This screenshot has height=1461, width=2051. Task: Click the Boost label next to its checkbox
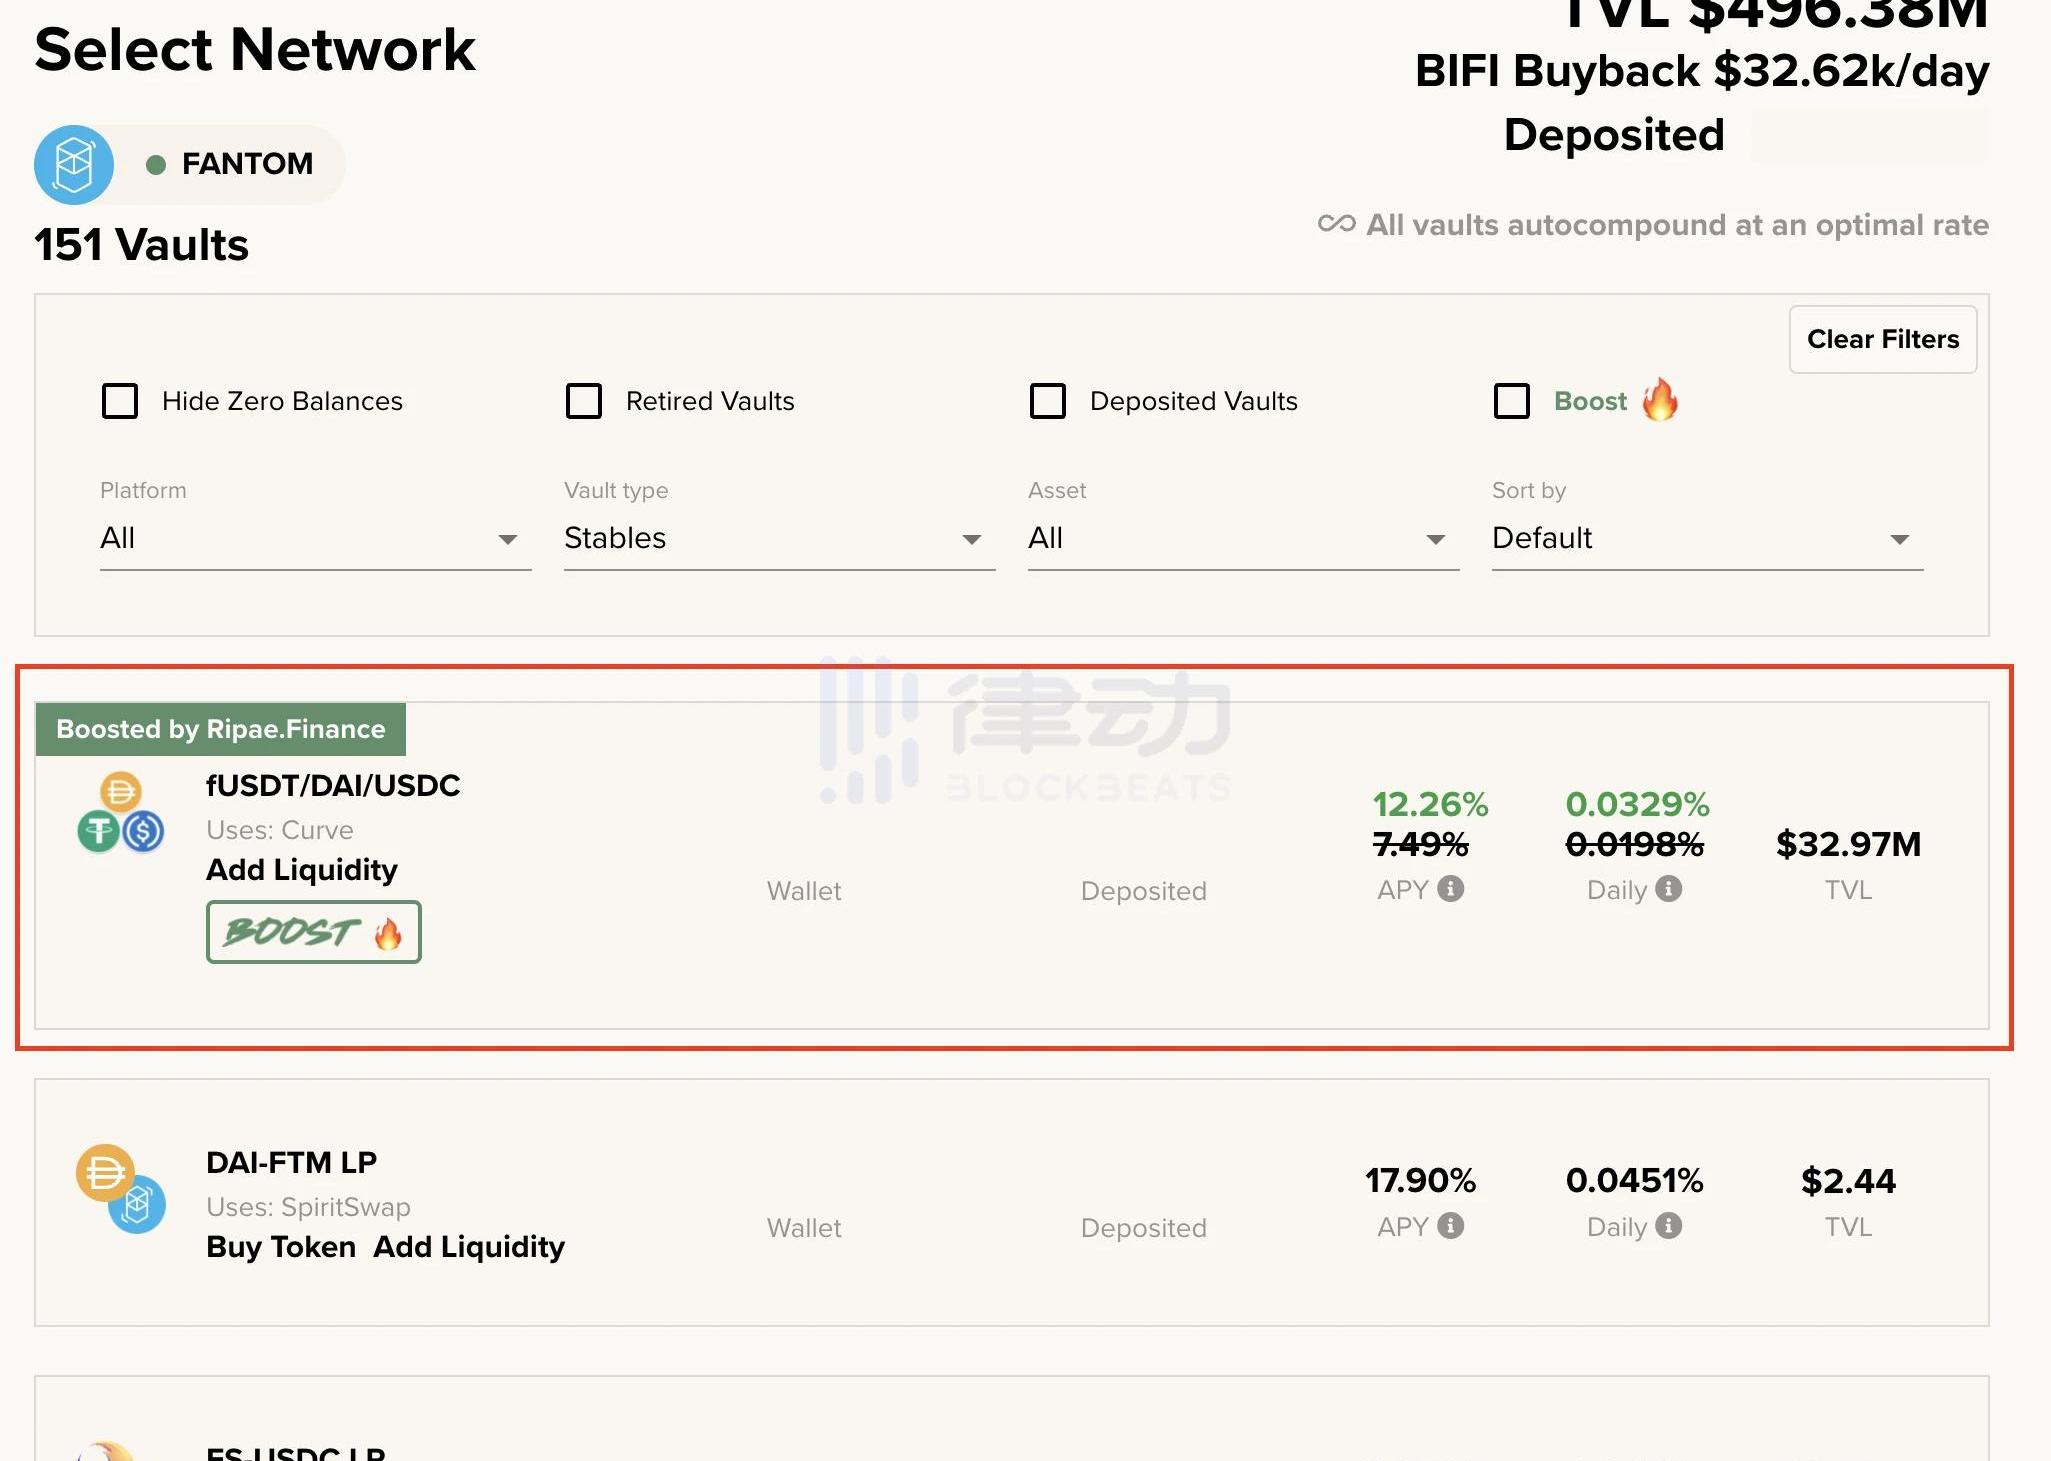click(x=1590, y=401)
